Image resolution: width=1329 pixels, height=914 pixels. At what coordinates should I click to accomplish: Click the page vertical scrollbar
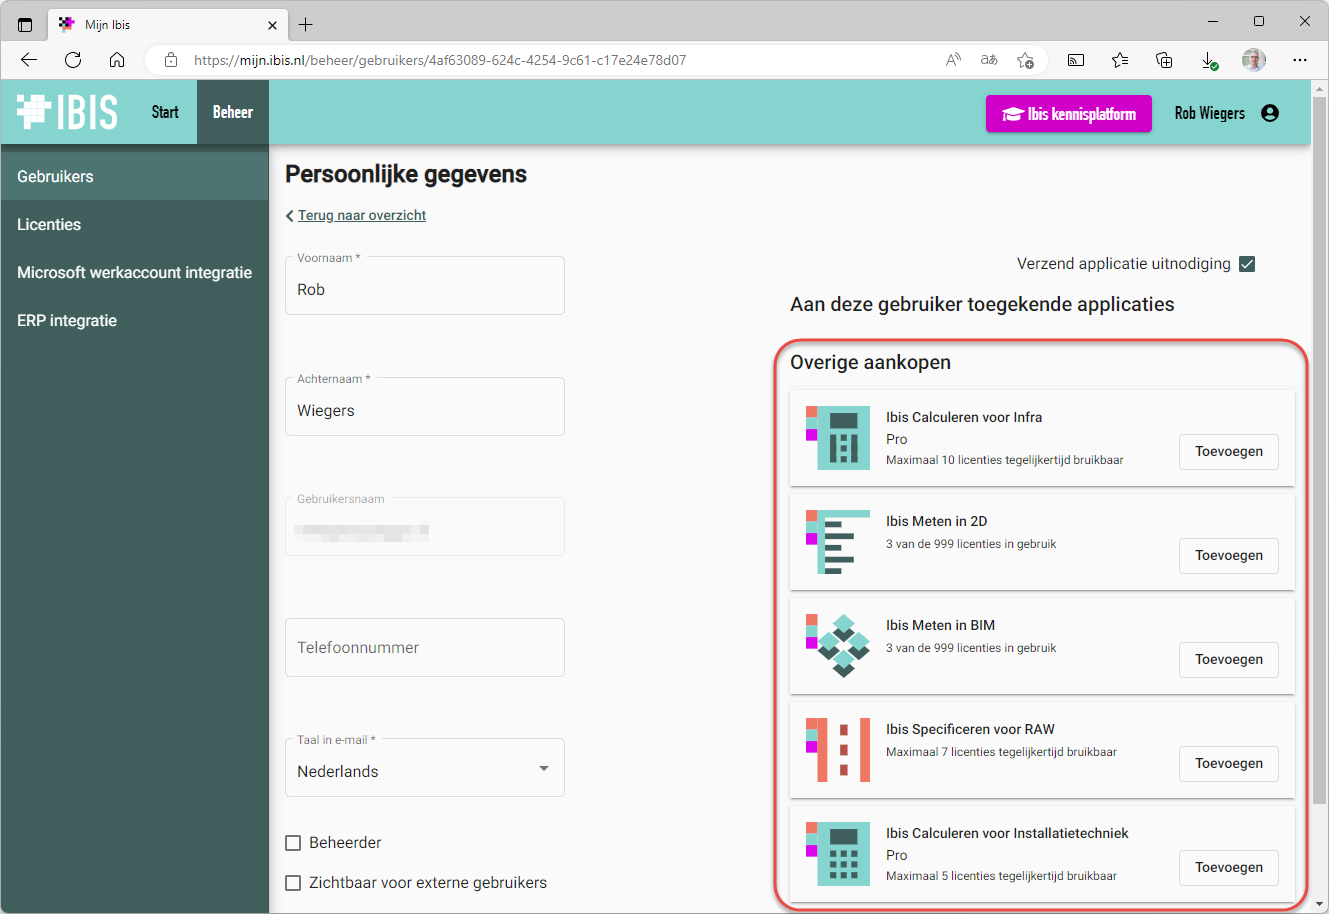pos(1320,450)
